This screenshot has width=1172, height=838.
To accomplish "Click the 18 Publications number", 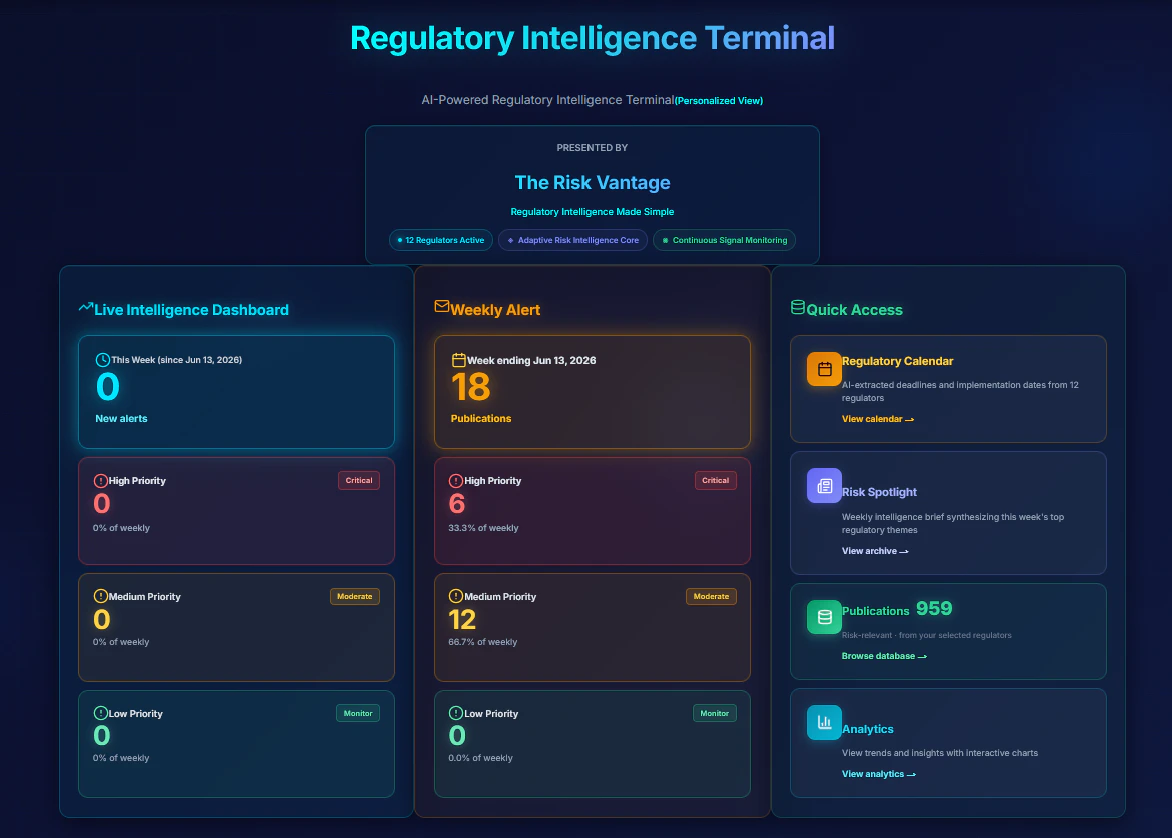I will coord(471,387).
